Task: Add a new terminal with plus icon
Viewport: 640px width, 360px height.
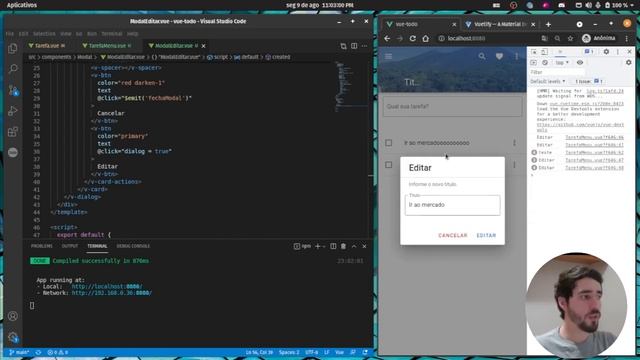Action: point(317,246)
